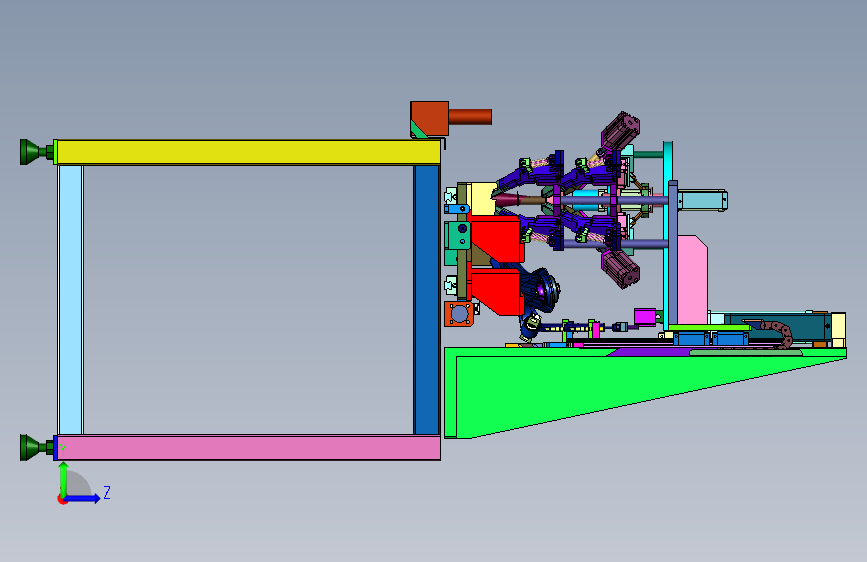
Task: Select the pink bottom frame beam
Action: click(249, 447)
